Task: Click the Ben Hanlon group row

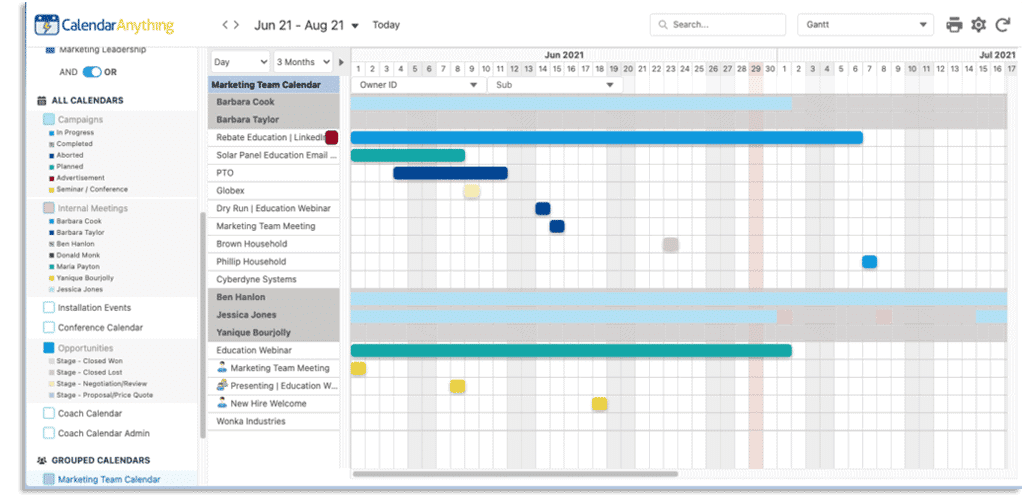Action: (274, 298)
